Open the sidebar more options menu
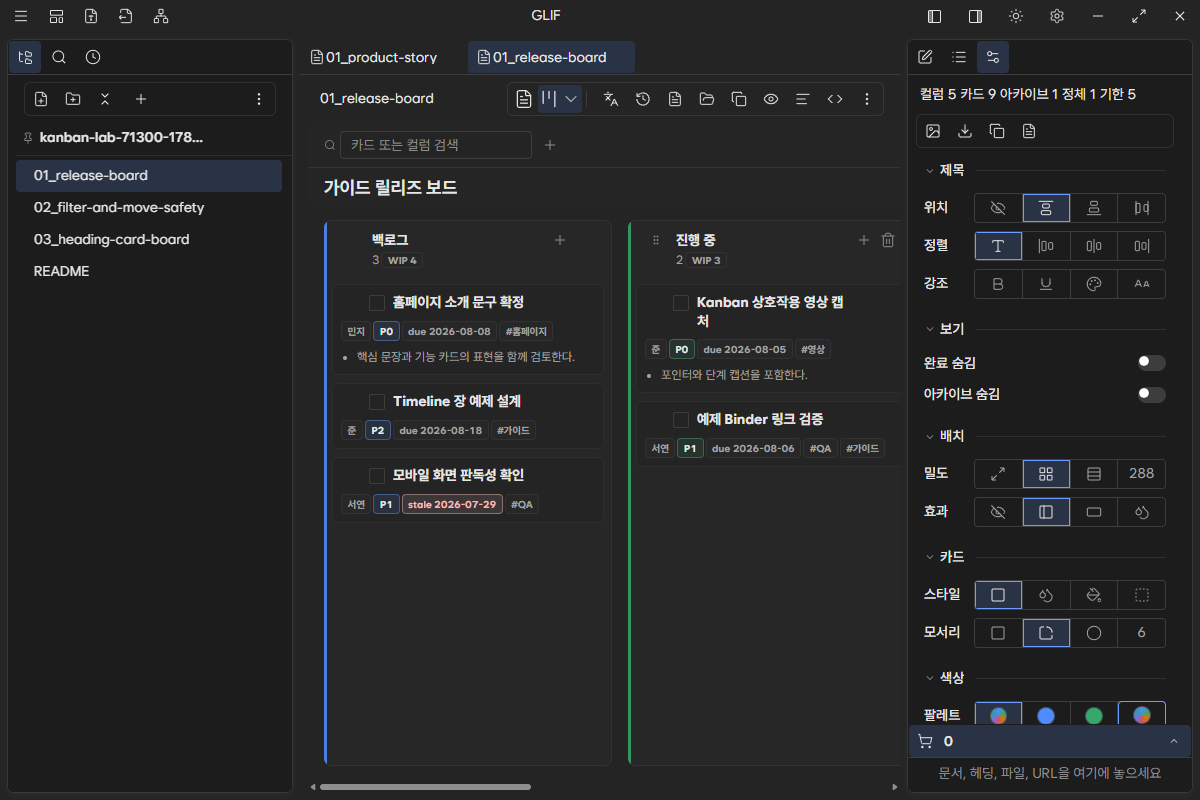This screenshot has height=800, width=1200. [259, 99]
